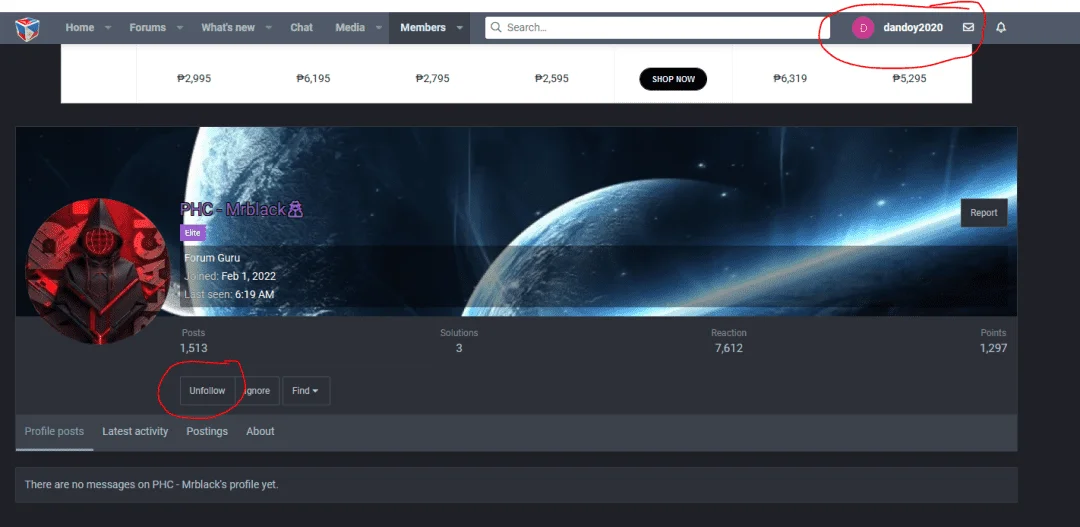Click the dandoy2020 avatar circle
Screen dimensions: 1080x527
tap(863, 28)
